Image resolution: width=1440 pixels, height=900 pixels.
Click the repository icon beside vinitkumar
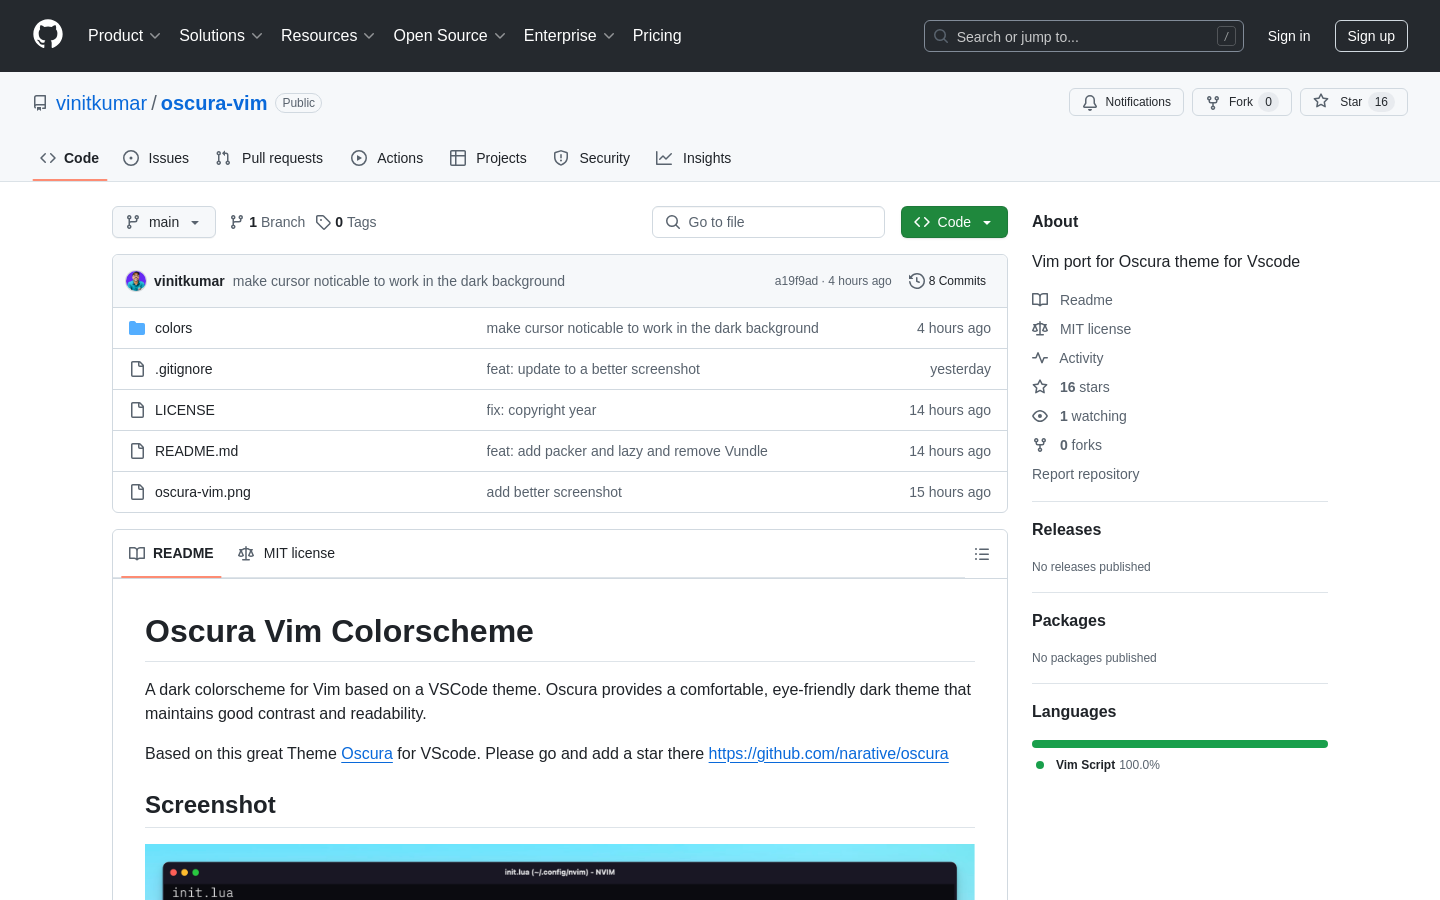[x=40, y=103]
